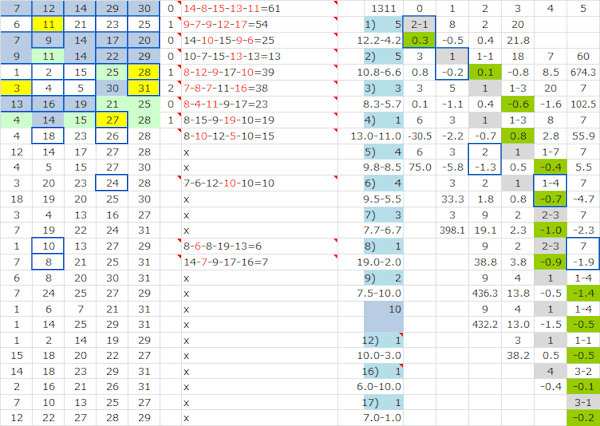Image resolution: width=600 pixels, height=426 pixels.
Task: Select the value 60 in the header 5 column
Action: pos(583,56)
